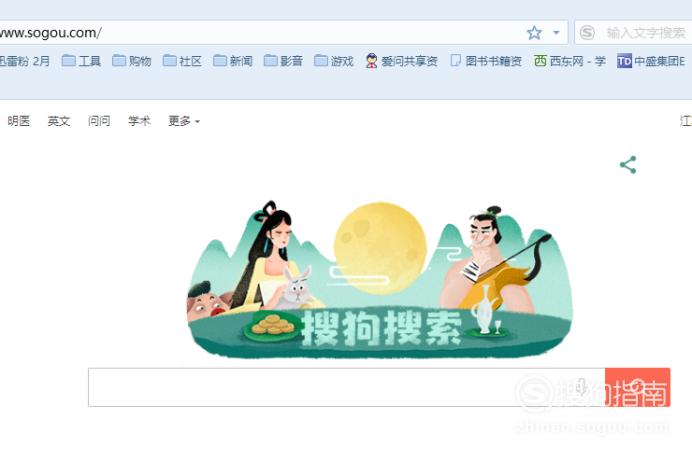Click the green share icon
Screen dimensions: 692x461
coord(628,165)
